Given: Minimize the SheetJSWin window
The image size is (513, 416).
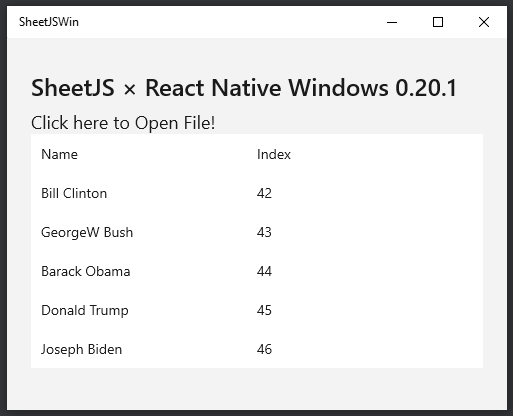Looking at the screenshot, I should click(x=392, y=22).
